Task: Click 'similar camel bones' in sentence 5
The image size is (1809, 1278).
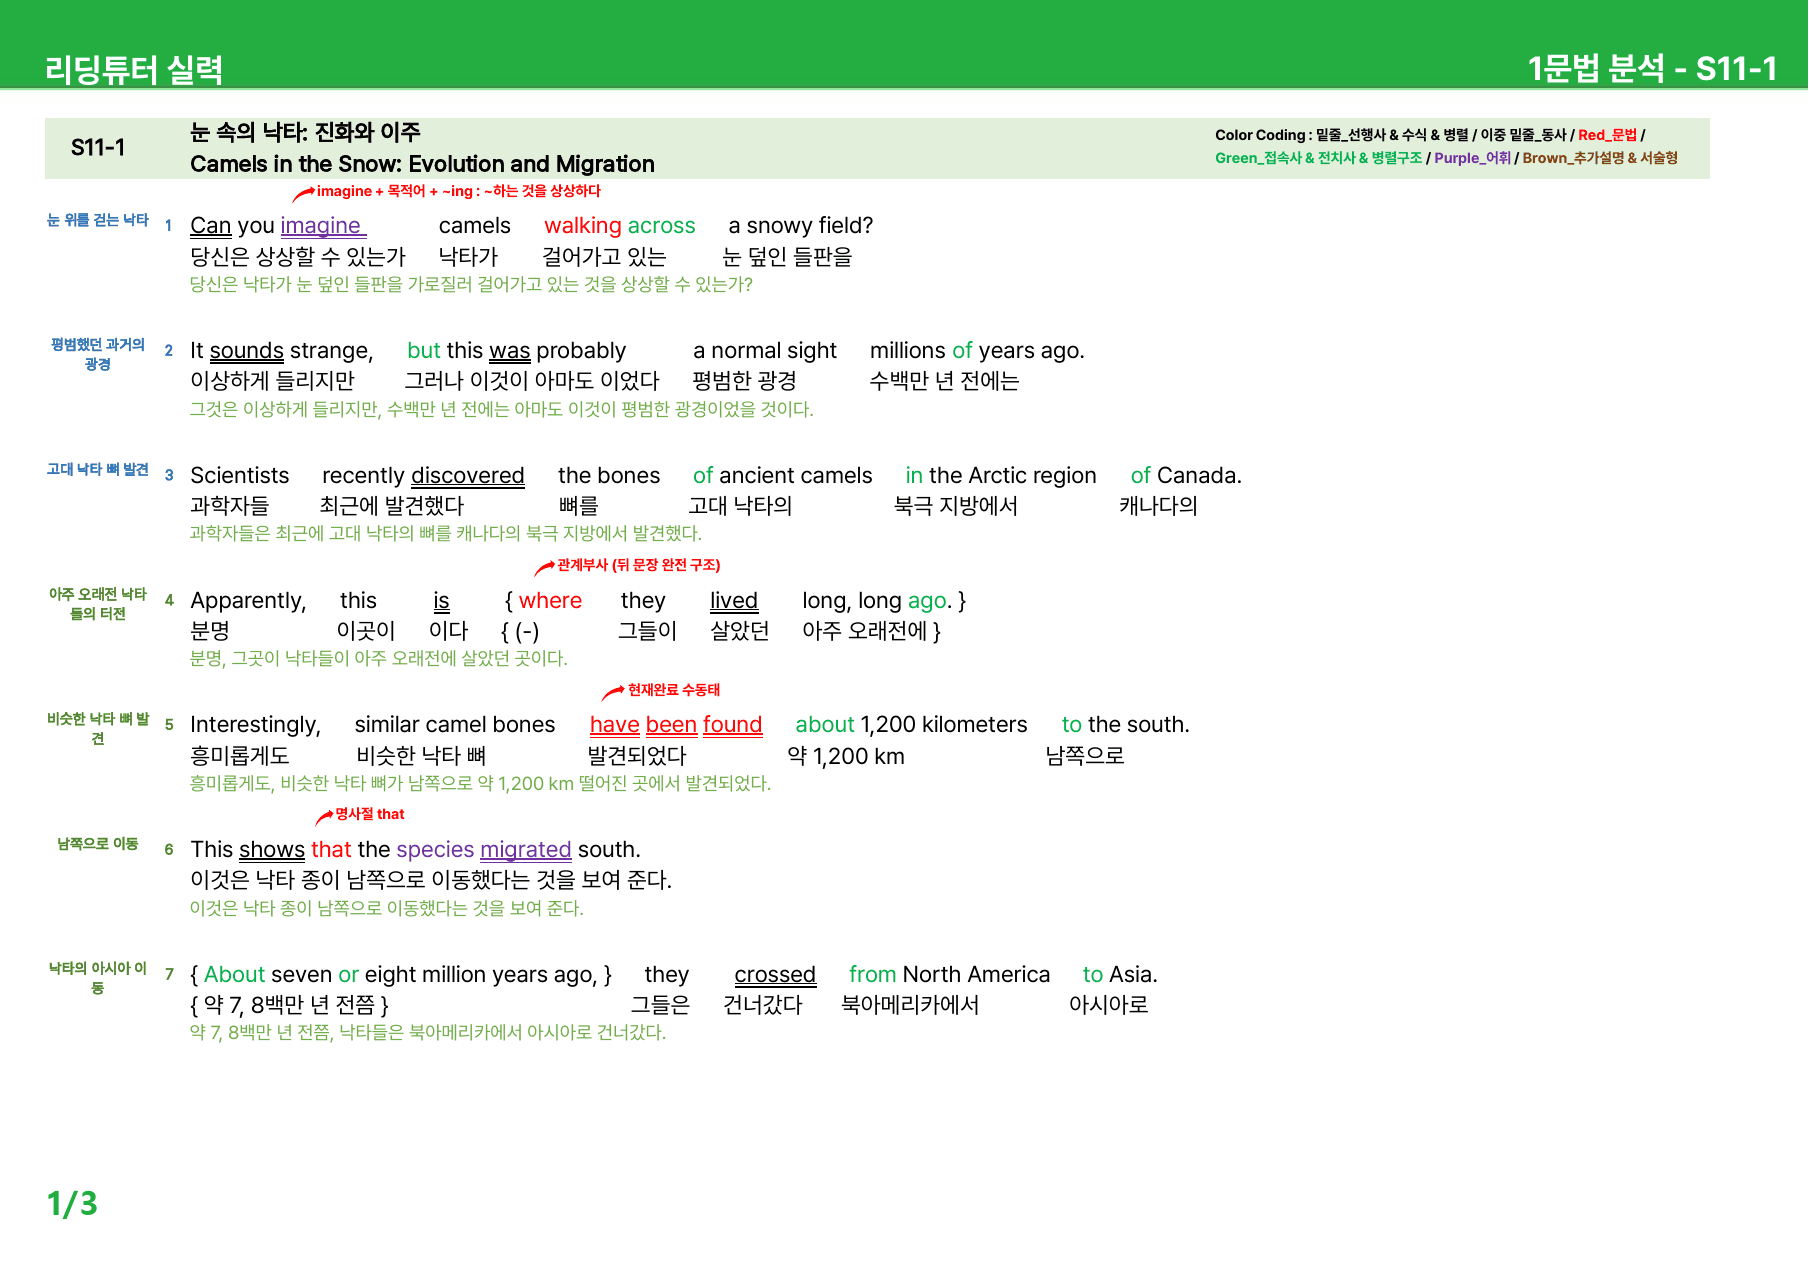Action: pos(455,725)
